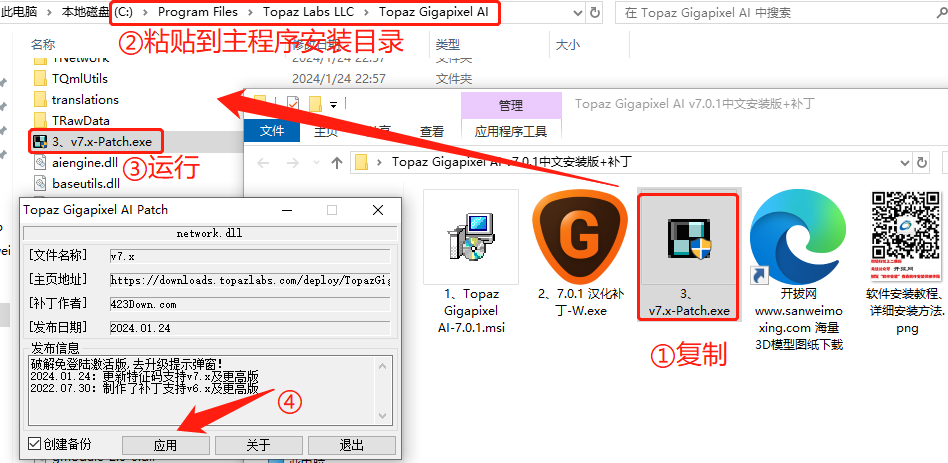Open the 文件 tab in the ribbon
The width and height of the screenshot is (948, 463).
[271, 131]
